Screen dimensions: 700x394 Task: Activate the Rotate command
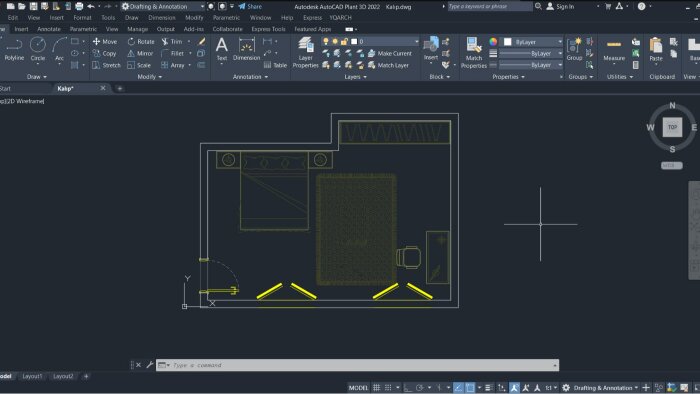click(x=141, y=41)
